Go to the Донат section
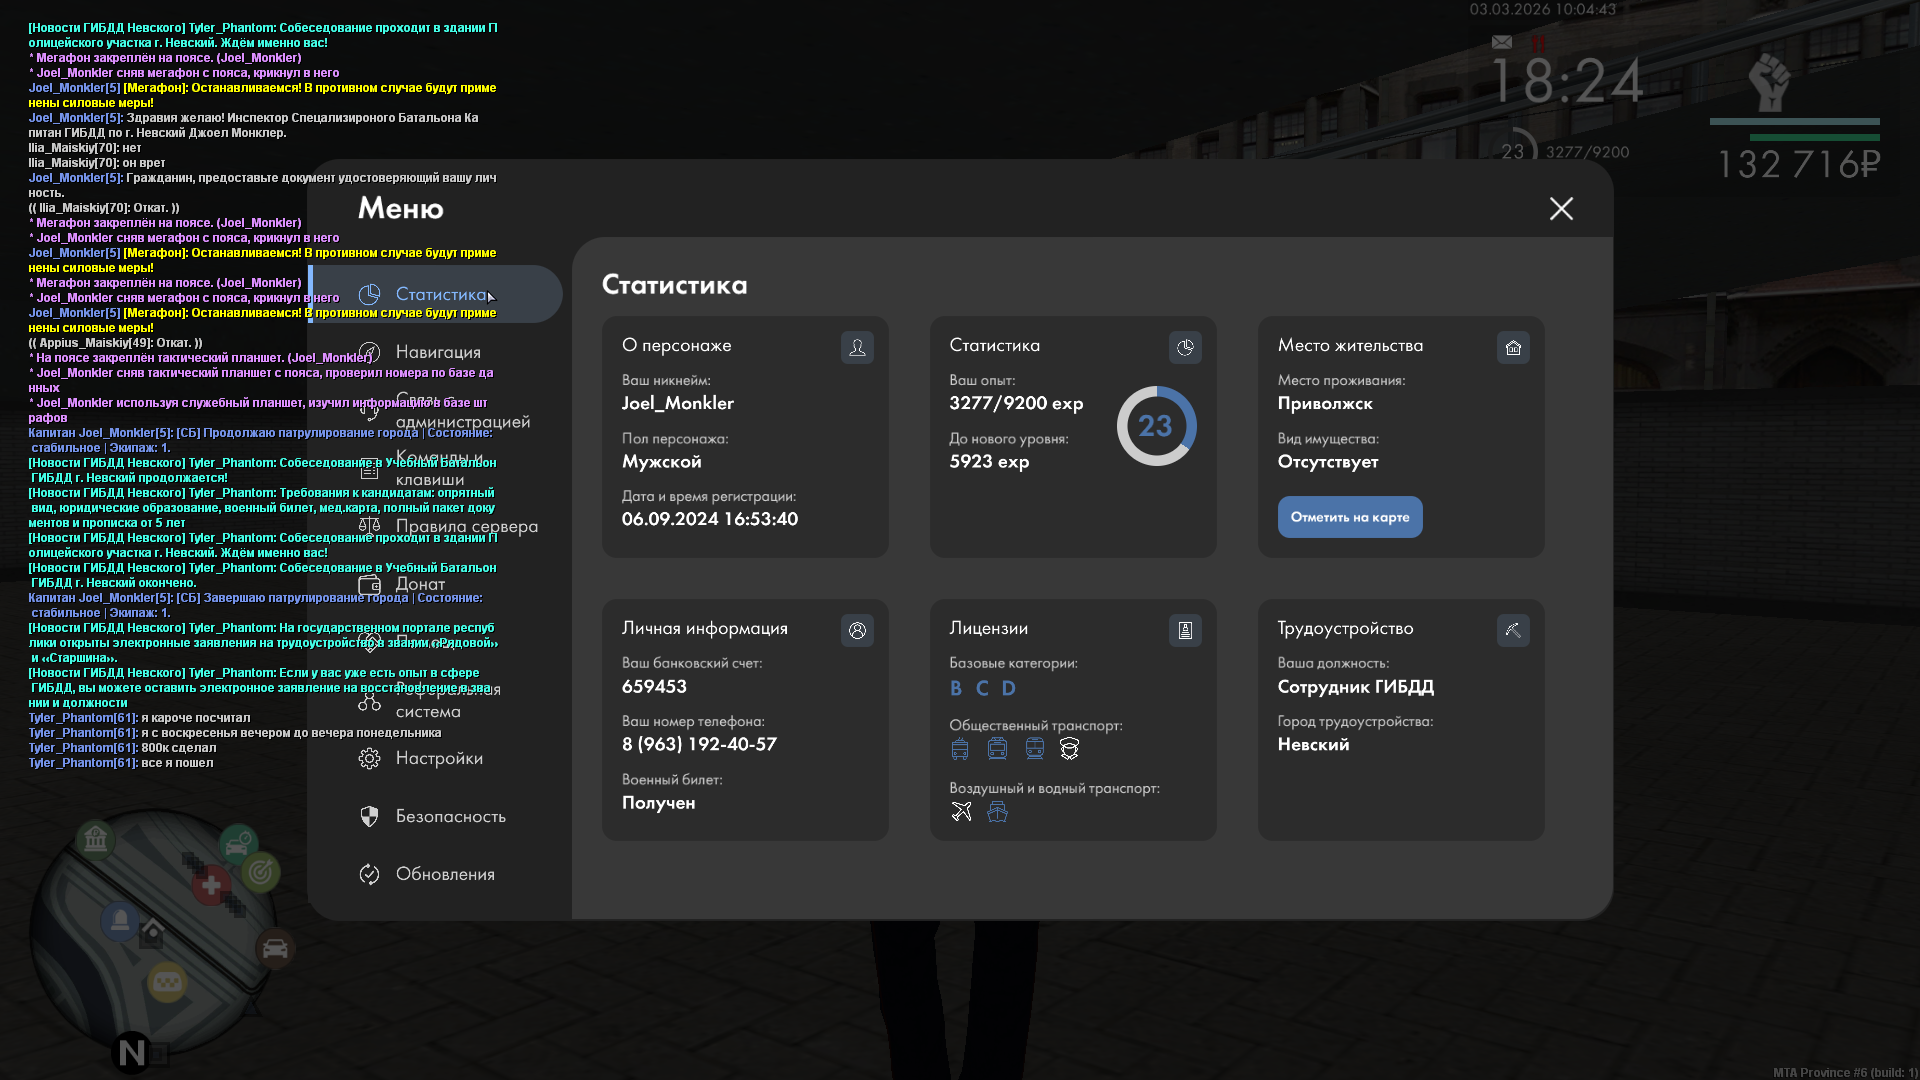Image resolution: width=1920 pixels, height=1080 pixels. (x=420, y=584)
